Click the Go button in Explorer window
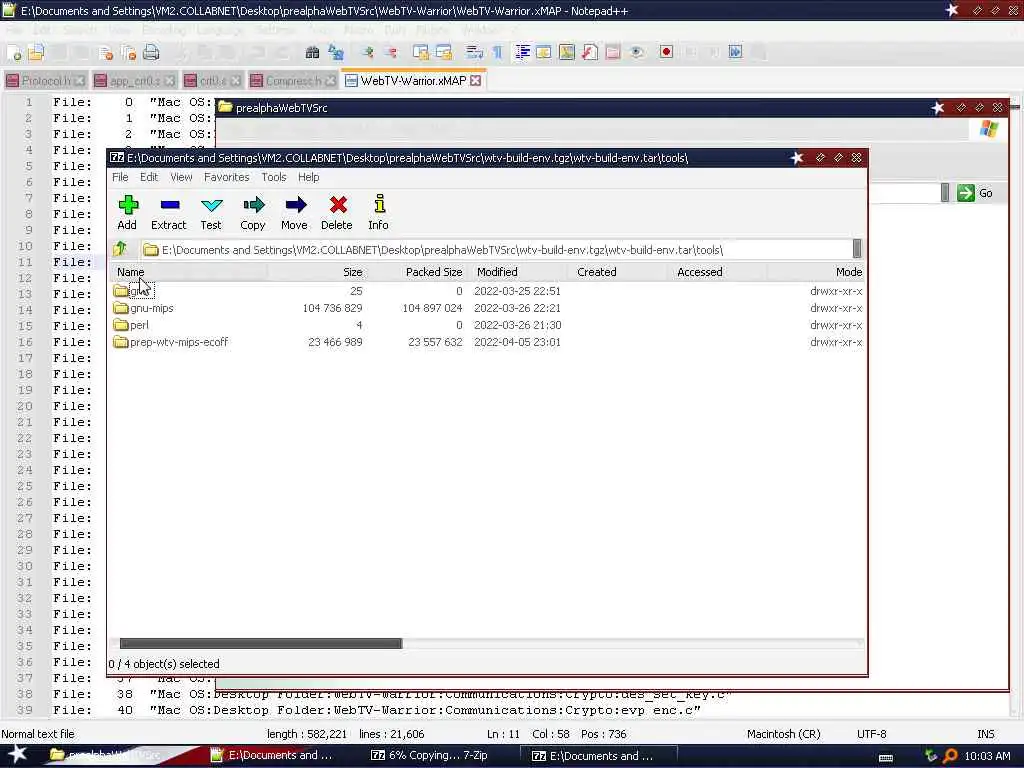Screen dimensions: 1024x768 coord(975,193)
